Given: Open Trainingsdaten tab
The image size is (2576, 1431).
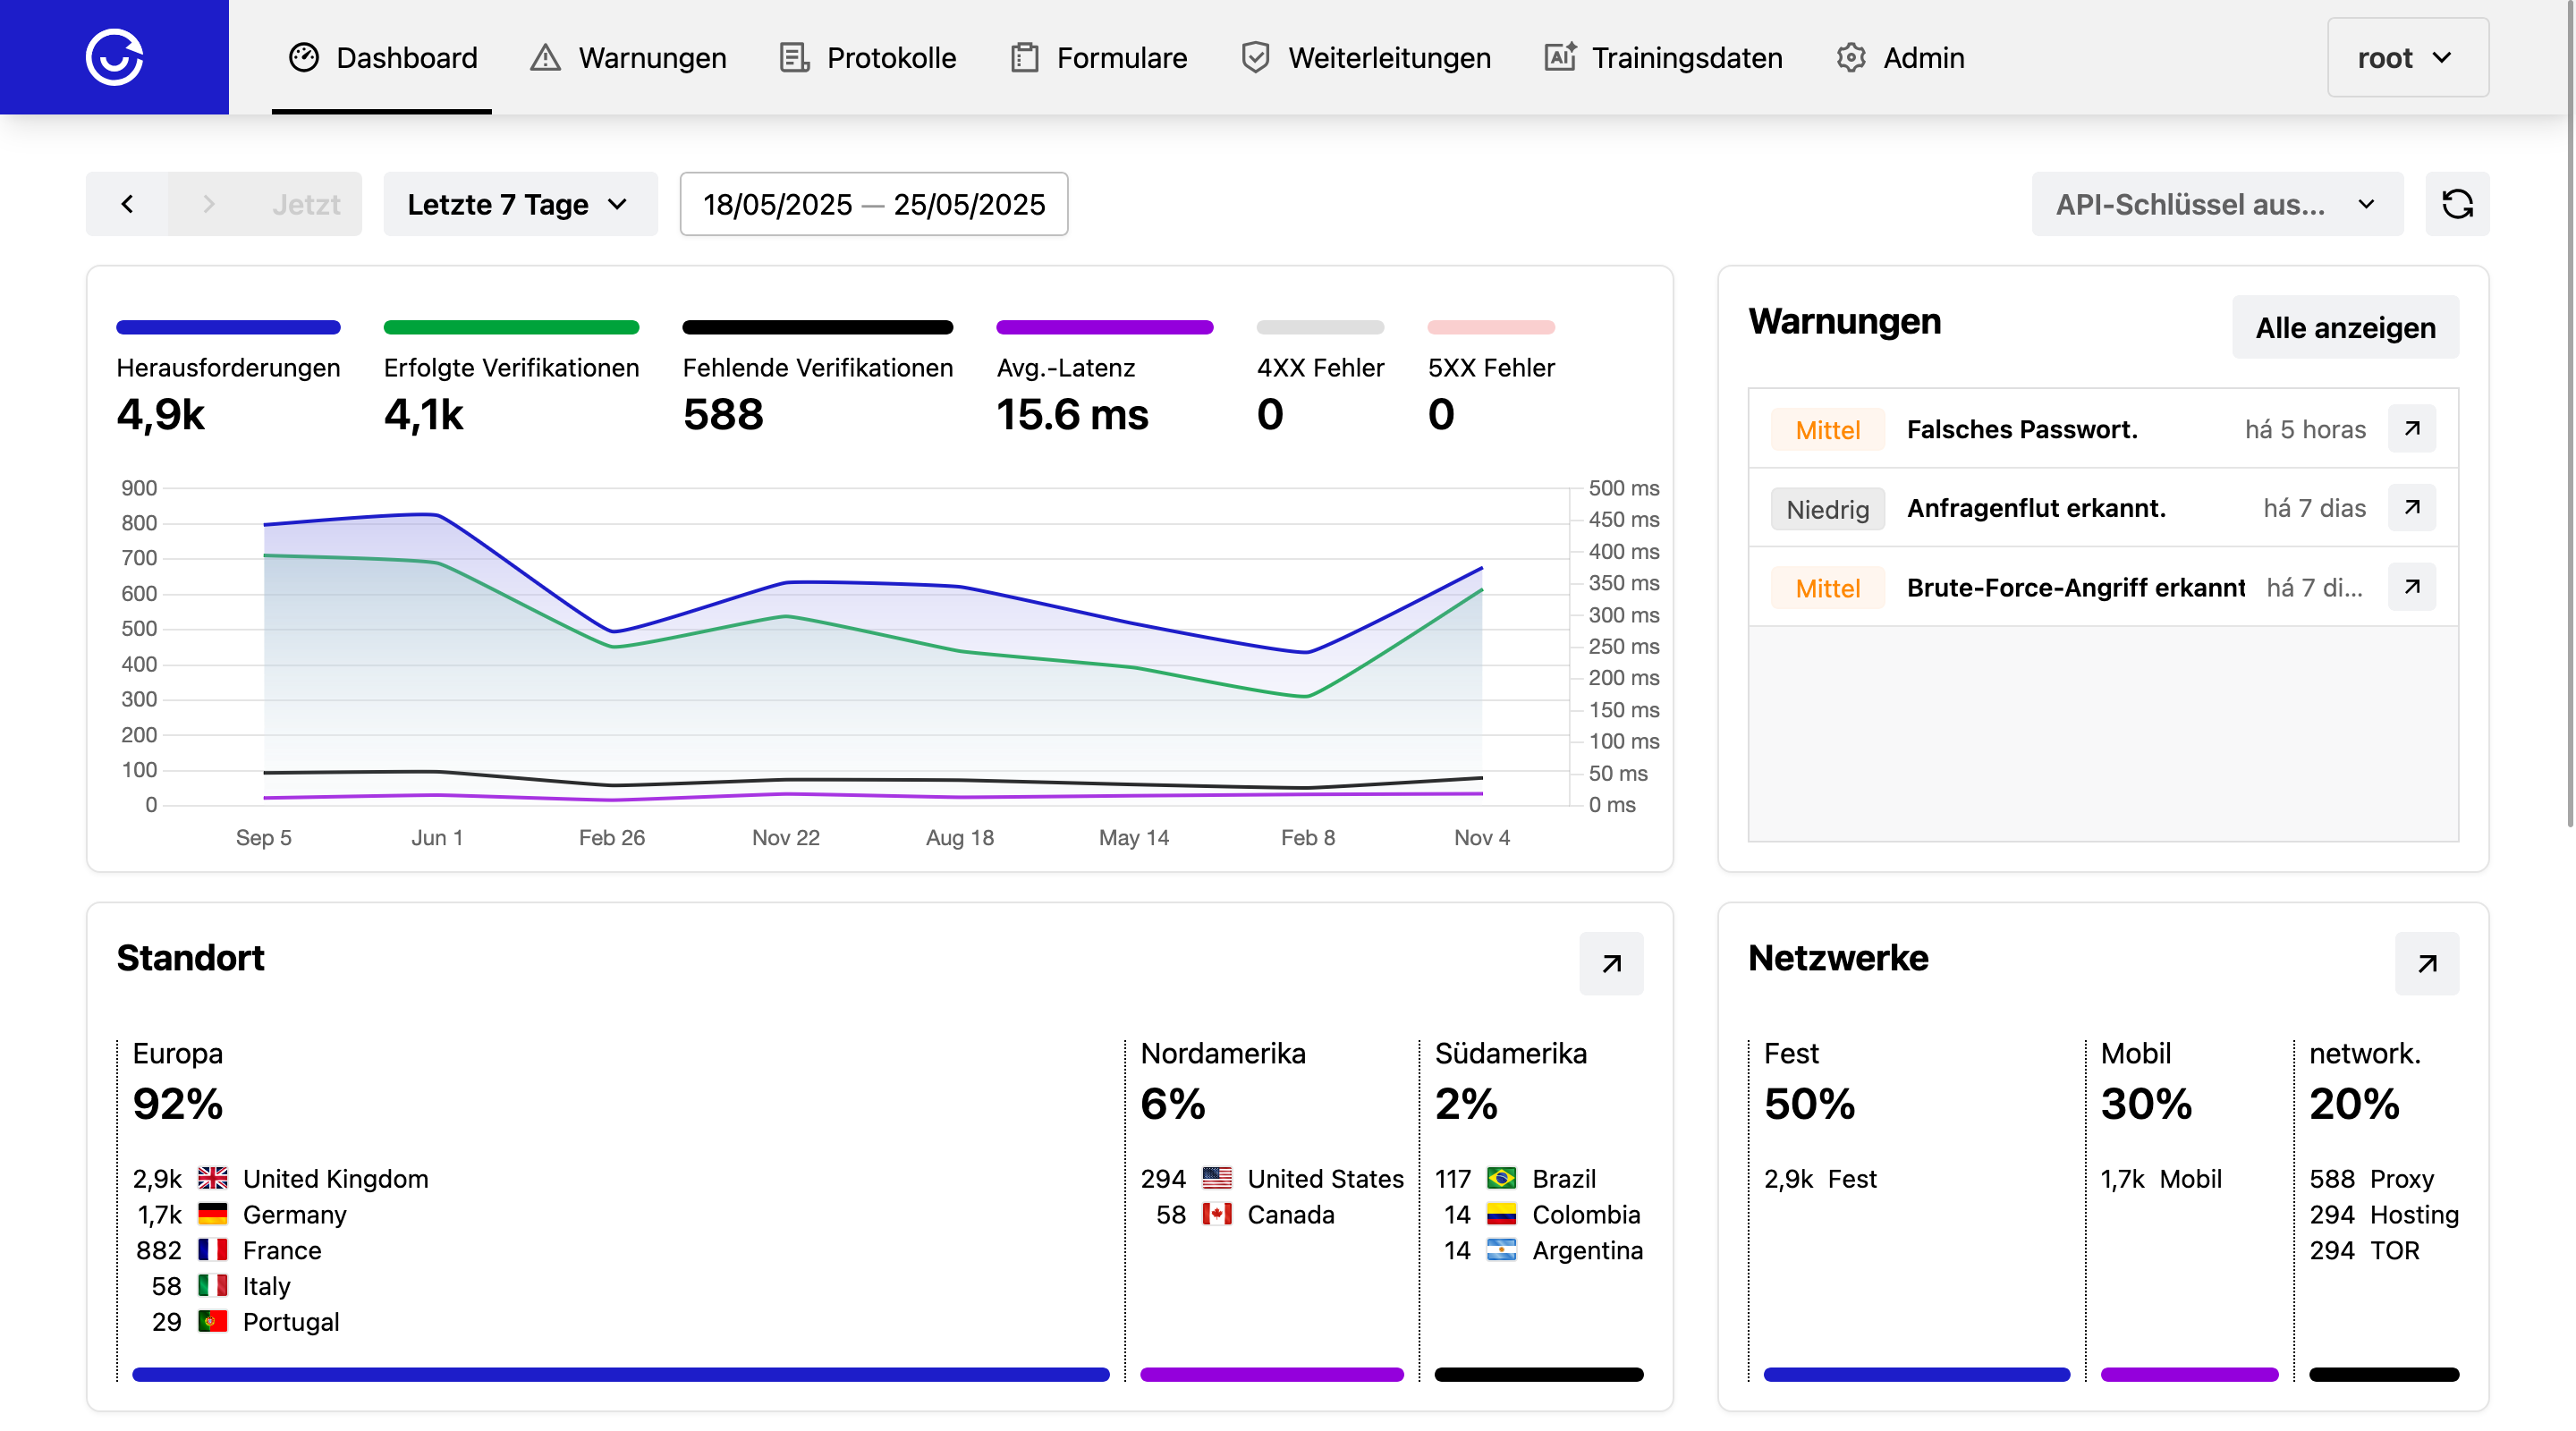Looking at the screenshot, I should tap(1663, 57).
